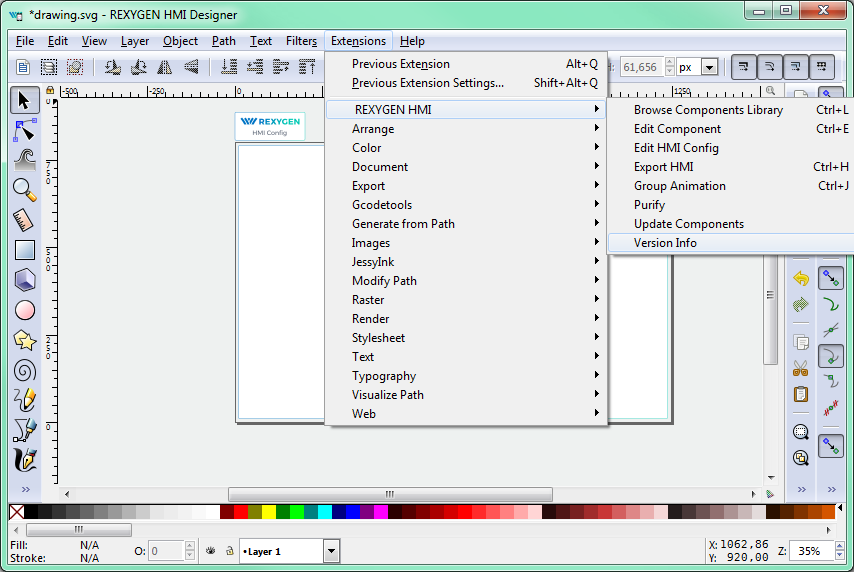Toggle color-managed display icon

point(770,494)
